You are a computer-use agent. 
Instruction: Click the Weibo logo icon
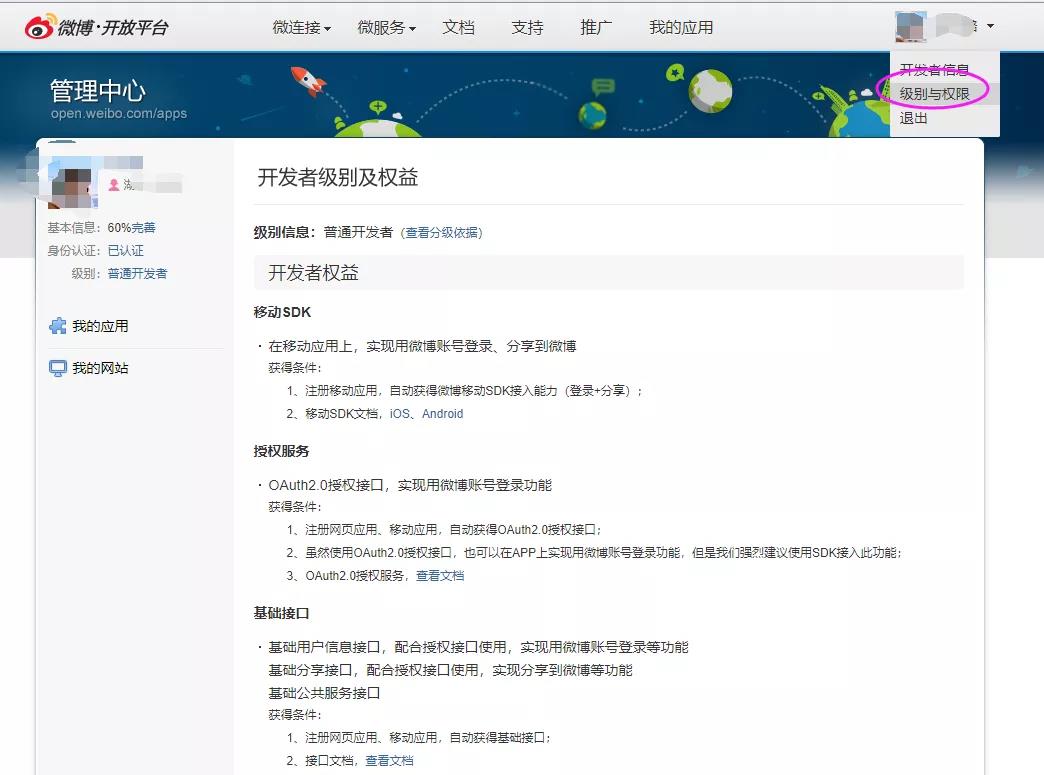click(x=39, y=27)
